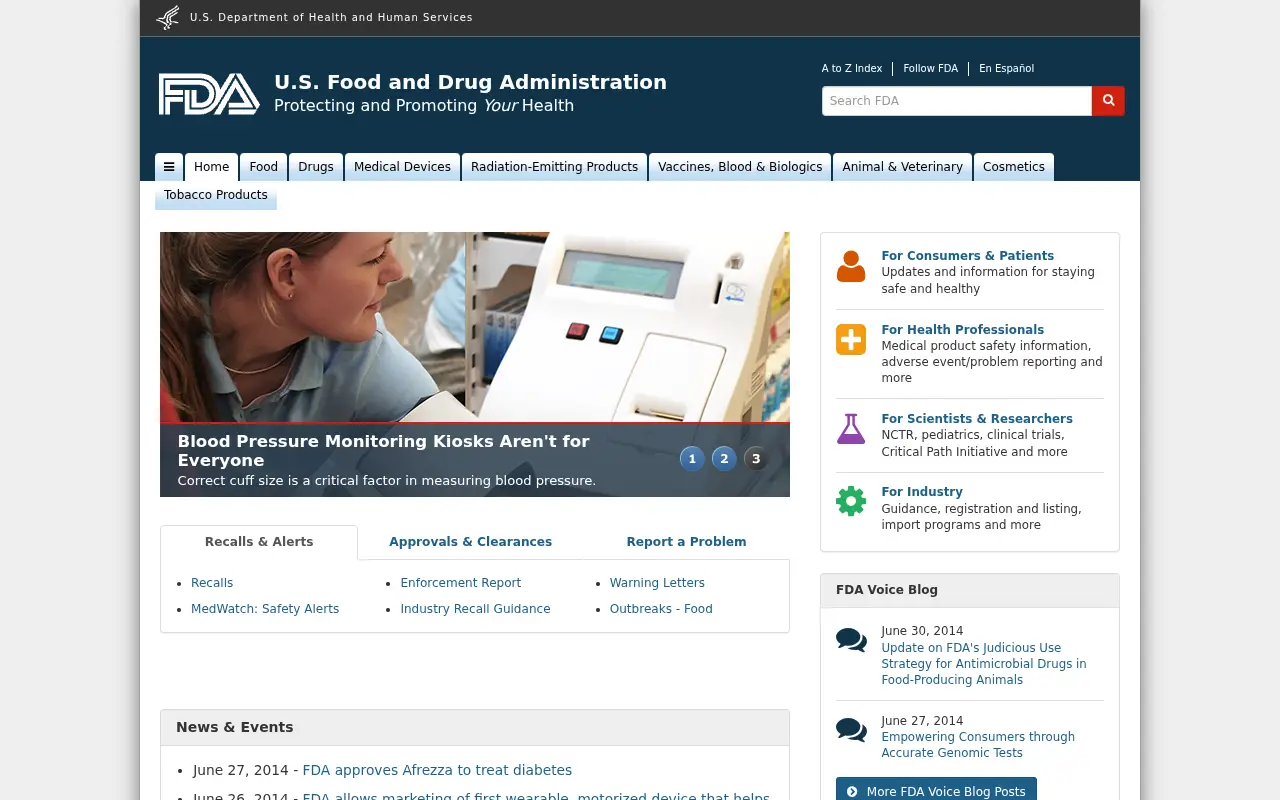This screenshot has width=1280, height=800.
Task: Show carousel slide 2
Action: click(x=724, y=459)
